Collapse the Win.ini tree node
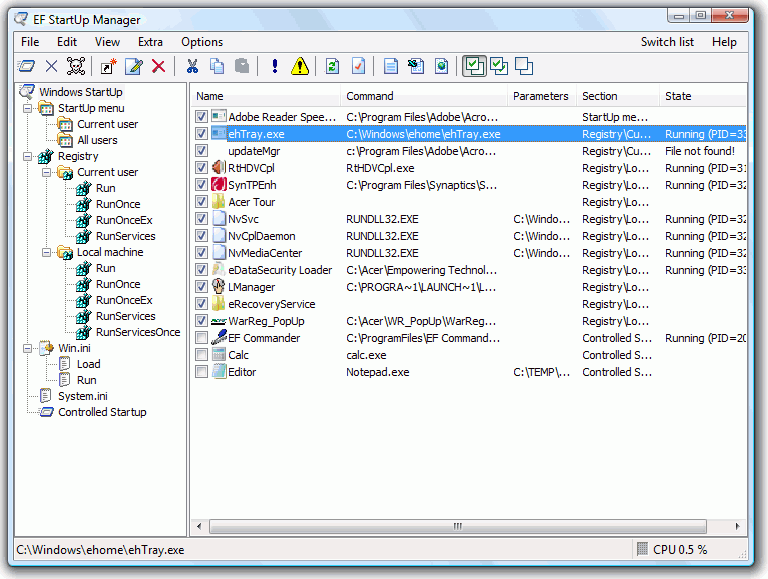Viewport: 768px width, 579px height. [x=28, y=348]
